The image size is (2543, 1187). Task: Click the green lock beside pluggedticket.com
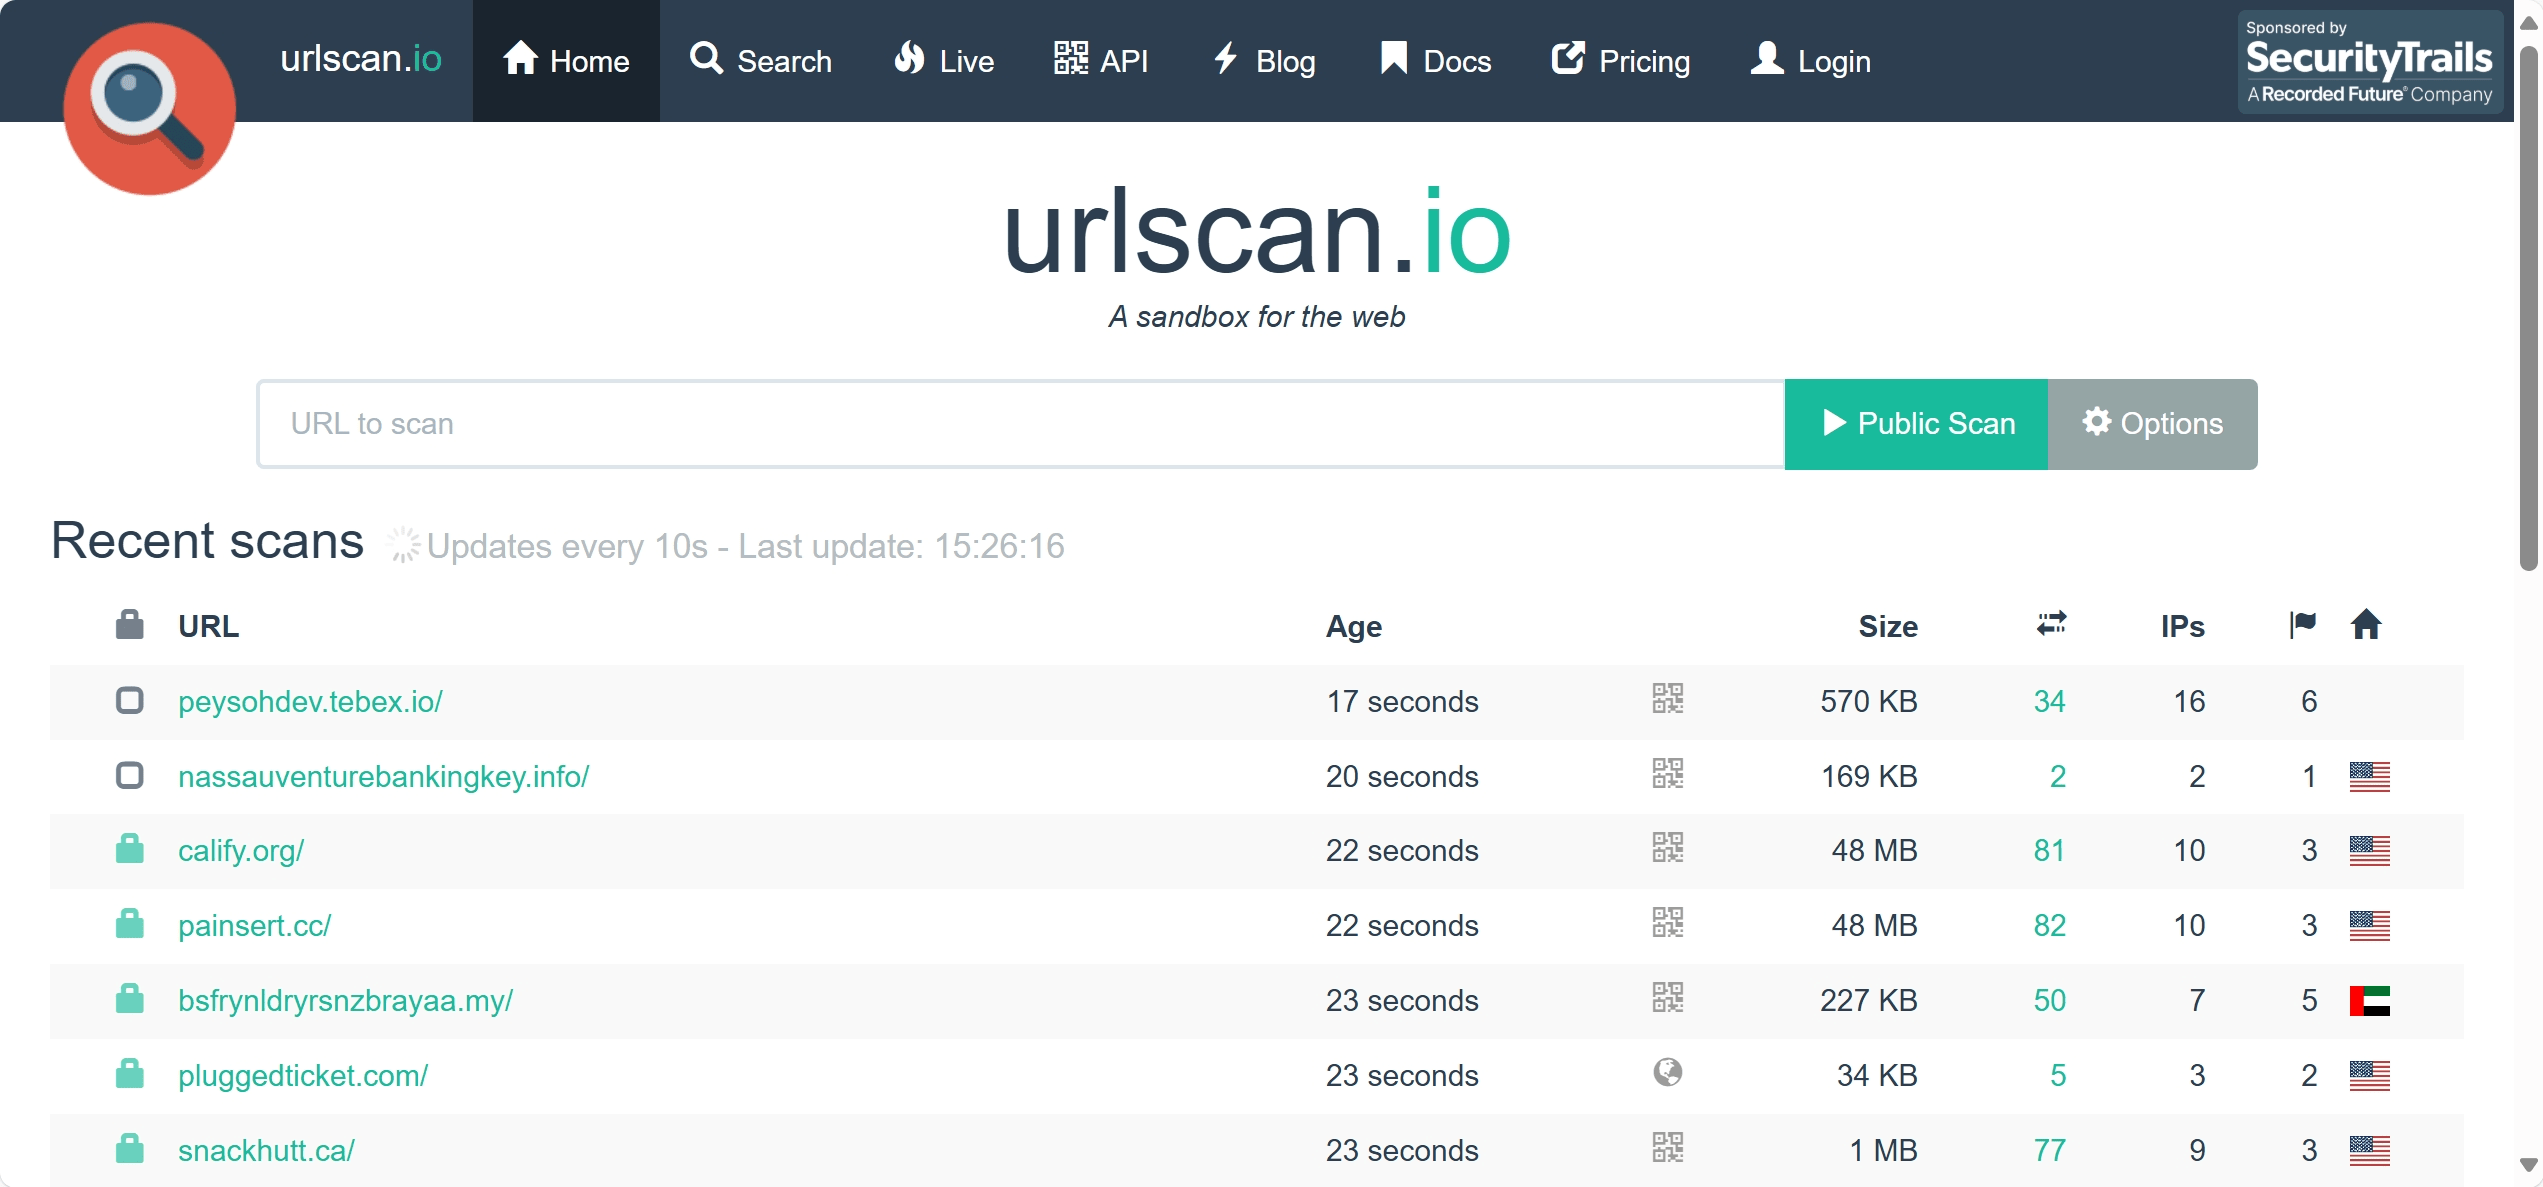(x=129, y=1073)
